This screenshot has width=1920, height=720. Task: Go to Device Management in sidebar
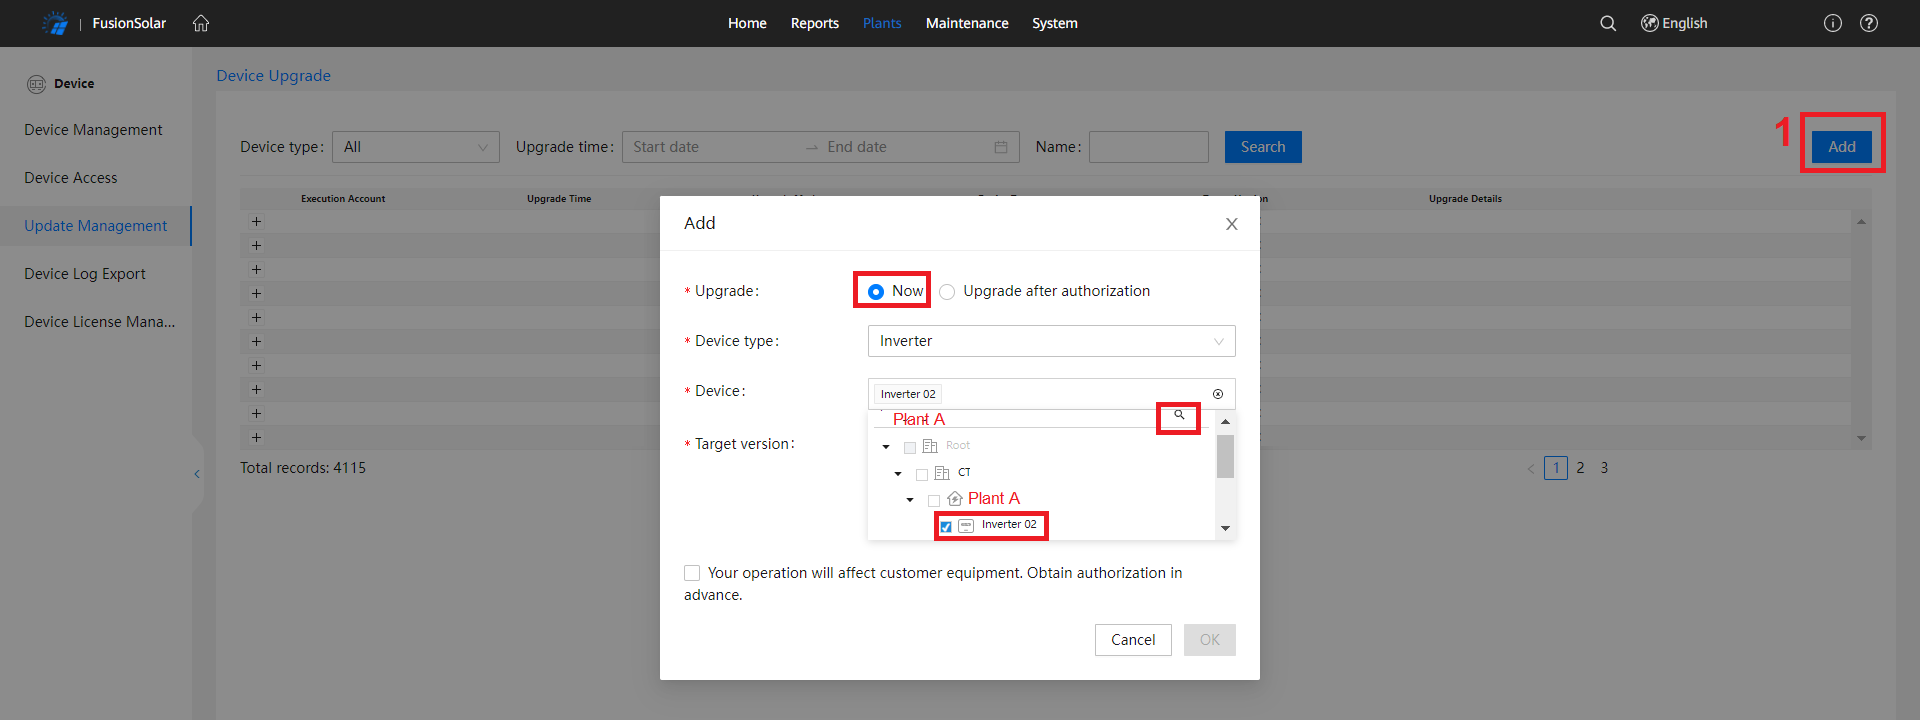pyautogui.click(x=93, y=130)
